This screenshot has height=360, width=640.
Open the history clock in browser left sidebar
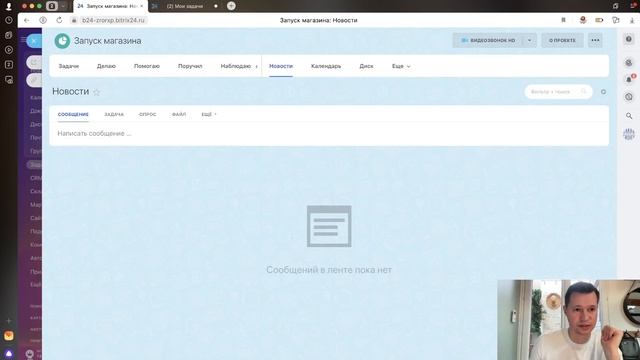point(9,20)
